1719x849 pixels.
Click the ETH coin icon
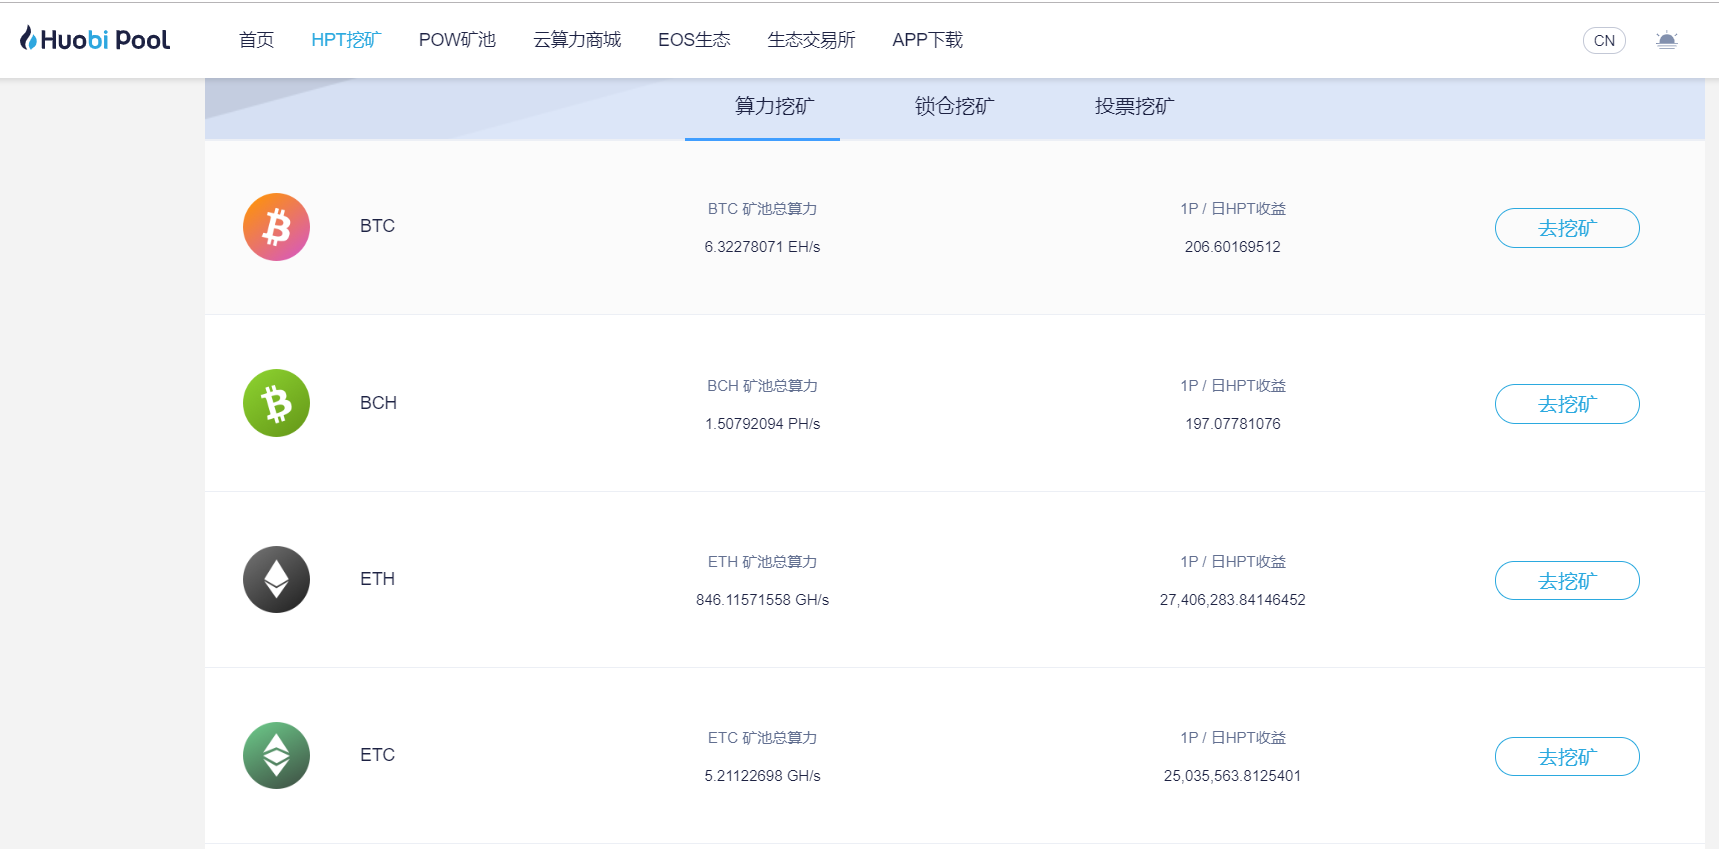click(276, 579)
